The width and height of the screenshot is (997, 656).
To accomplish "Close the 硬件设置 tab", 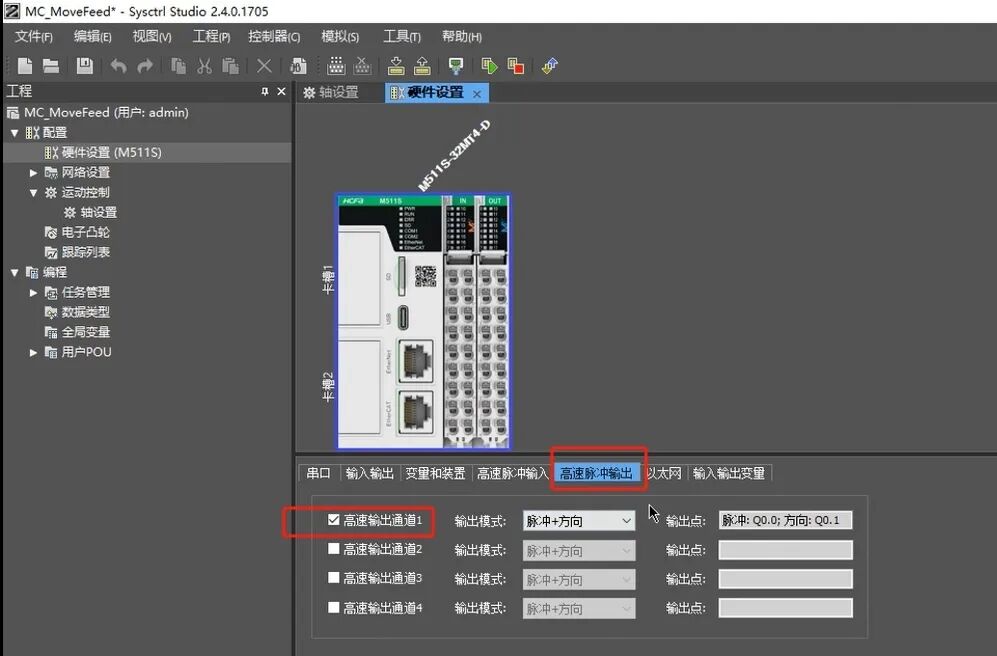I will tap(477, 93).
